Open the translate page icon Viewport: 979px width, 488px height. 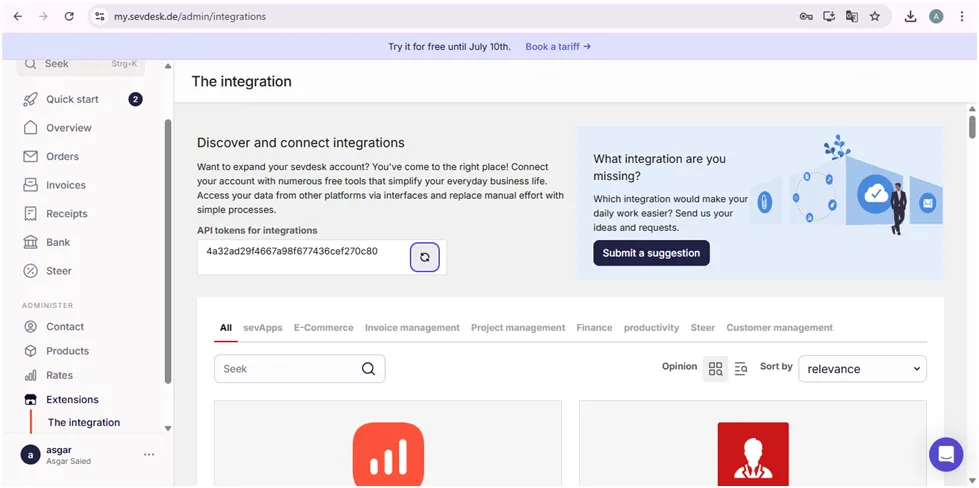[x=852, y=17]
